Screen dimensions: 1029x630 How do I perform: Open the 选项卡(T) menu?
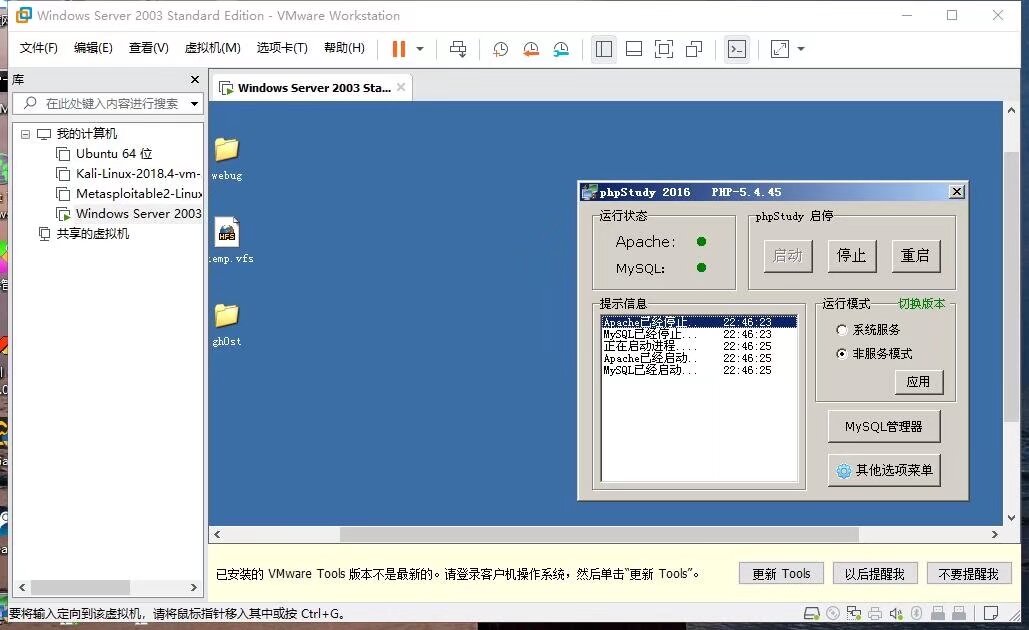(282, 48)
